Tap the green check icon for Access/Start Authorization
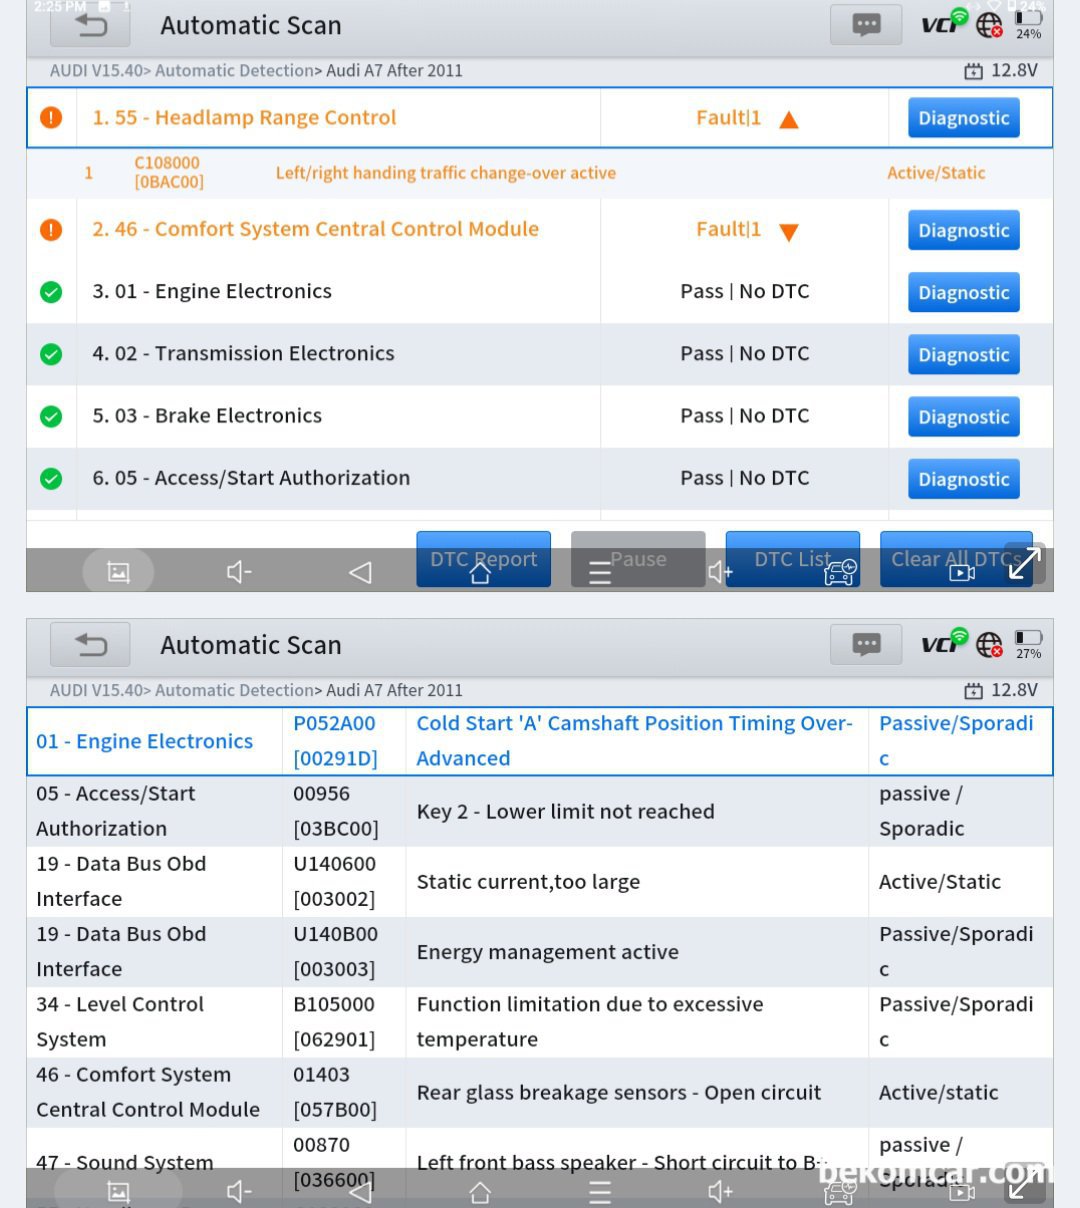The width and height of the screenshot is (1080, 1208). (x=51, y=479)
